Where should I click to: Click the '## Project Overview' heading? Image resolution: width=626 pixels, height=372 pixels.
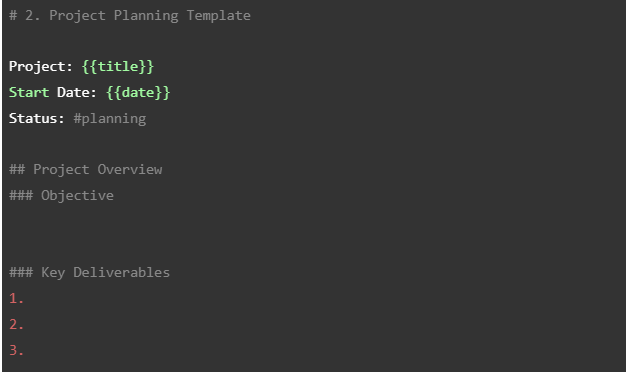pos(86,169)
